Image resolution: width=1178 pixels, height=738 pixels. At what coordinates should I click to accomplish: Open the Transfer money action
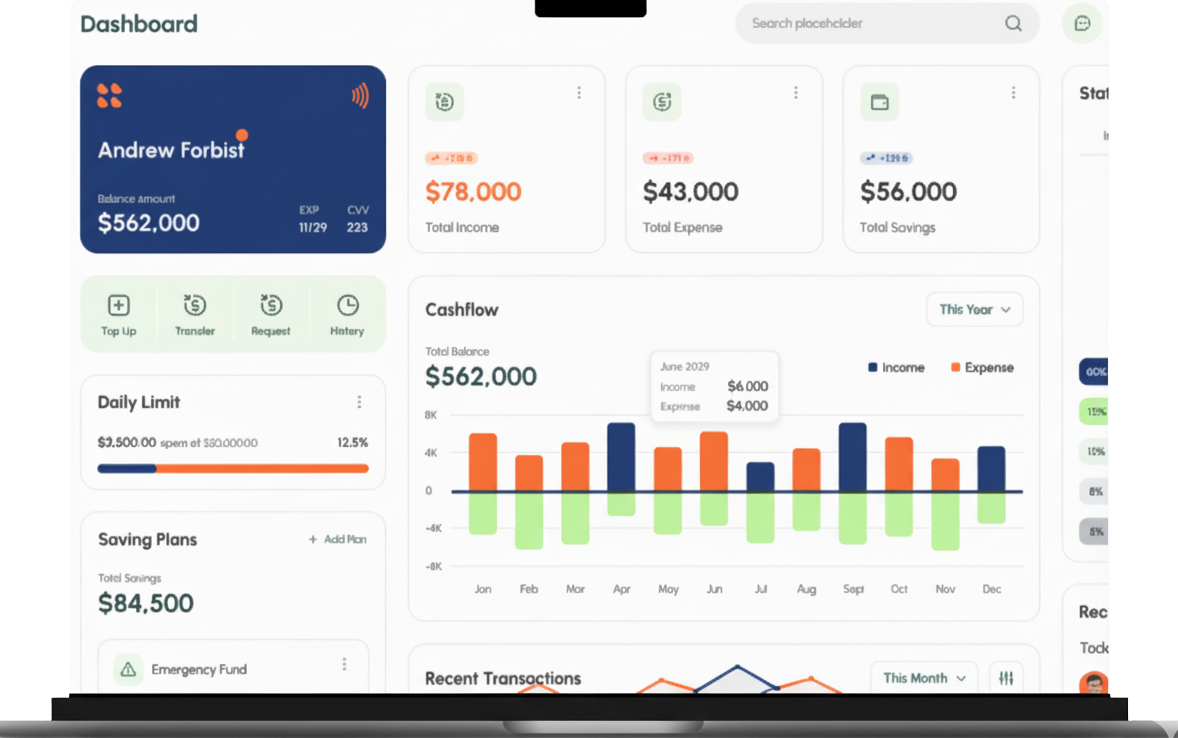coord(195,306)
